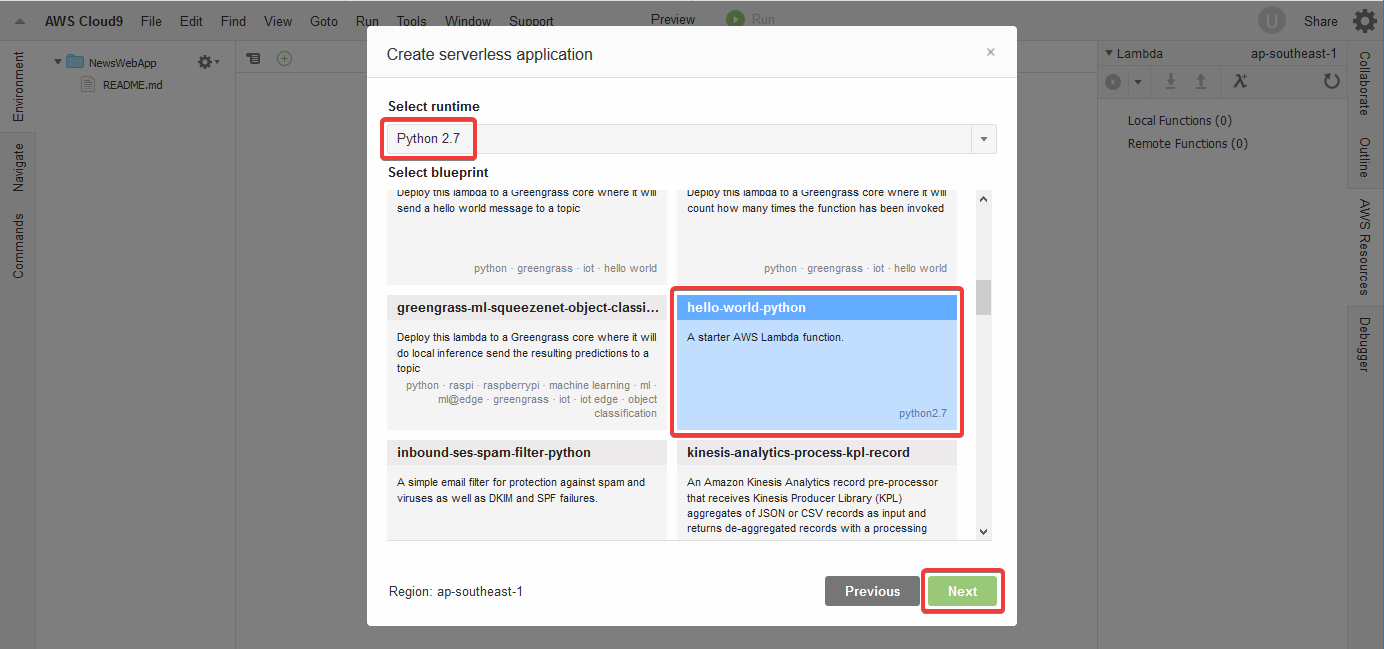
Task: Open the File menu
Action: [x=151, y=21]
